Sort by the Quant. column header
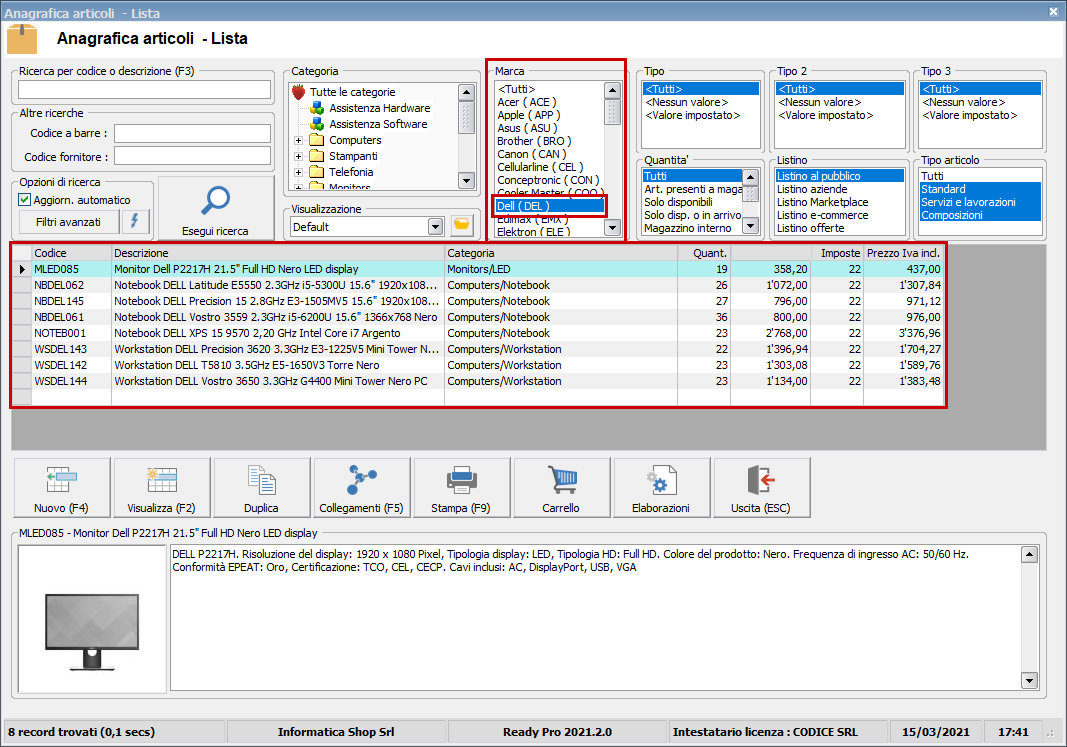The height and width of the screenshot is (747, 1067). [704, 253]
